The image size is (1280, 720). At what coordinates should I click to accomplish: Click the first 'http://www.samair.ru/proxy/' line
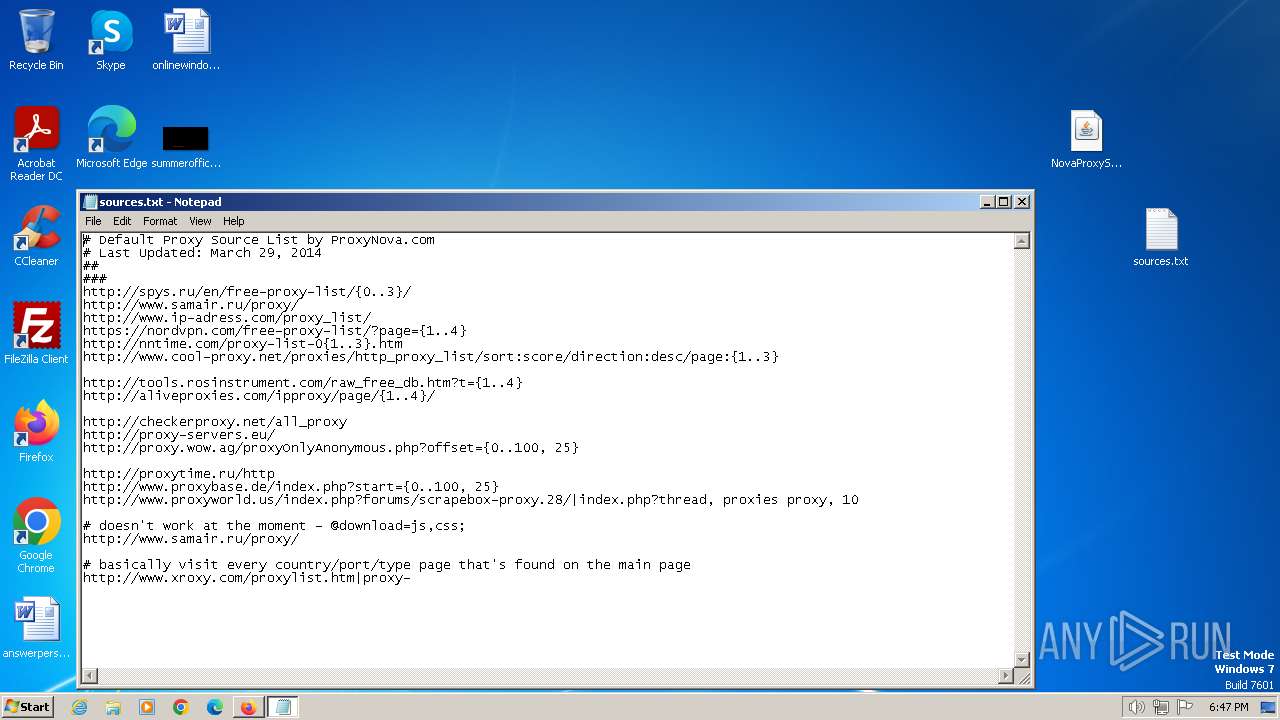tap(191, 305)
